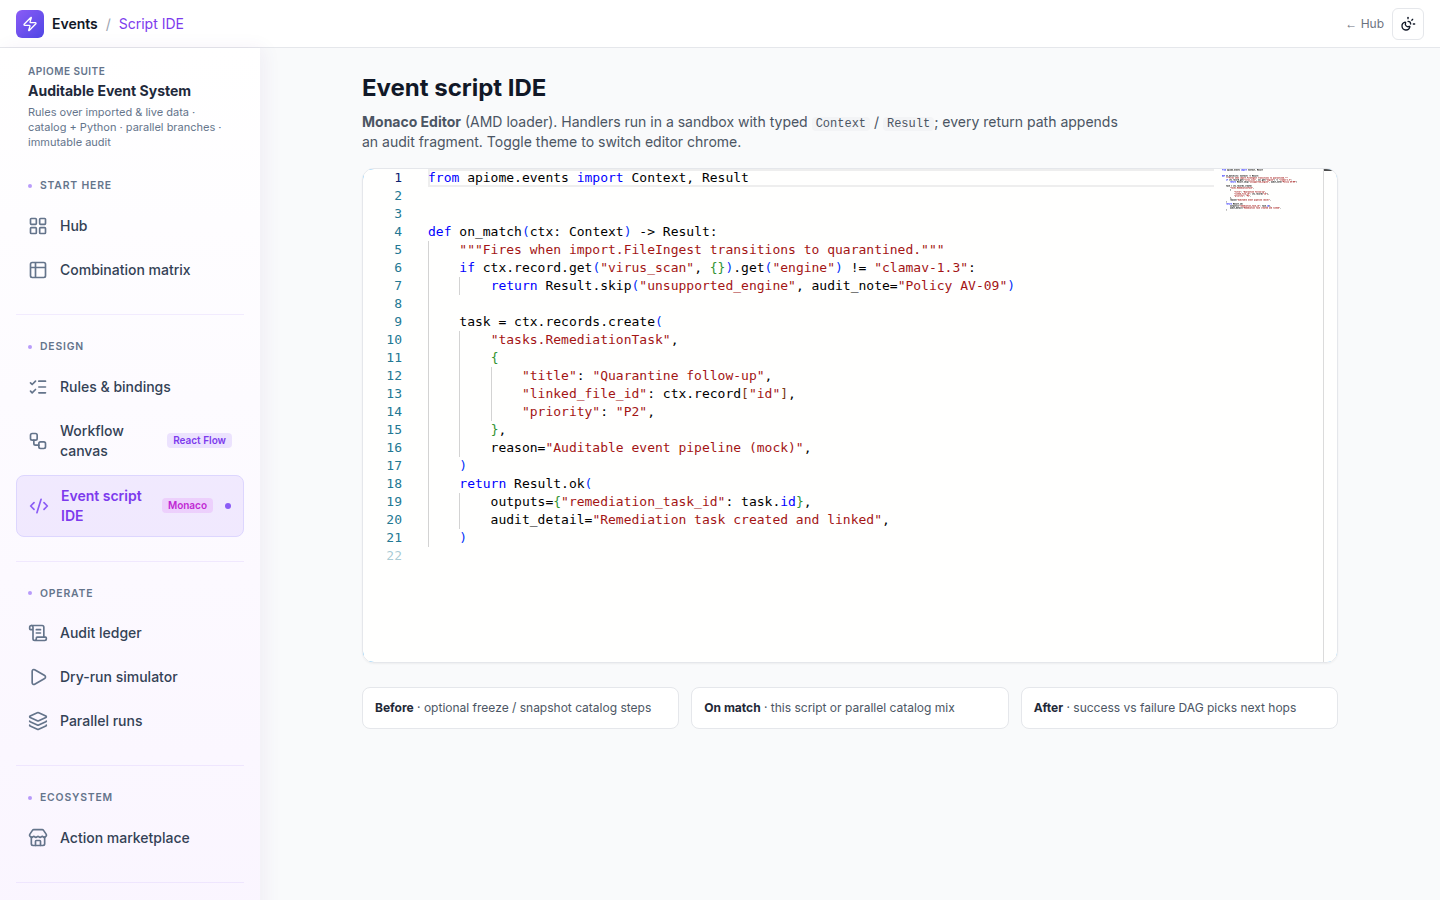Go to Dry-run simulator

pos(130,677)
